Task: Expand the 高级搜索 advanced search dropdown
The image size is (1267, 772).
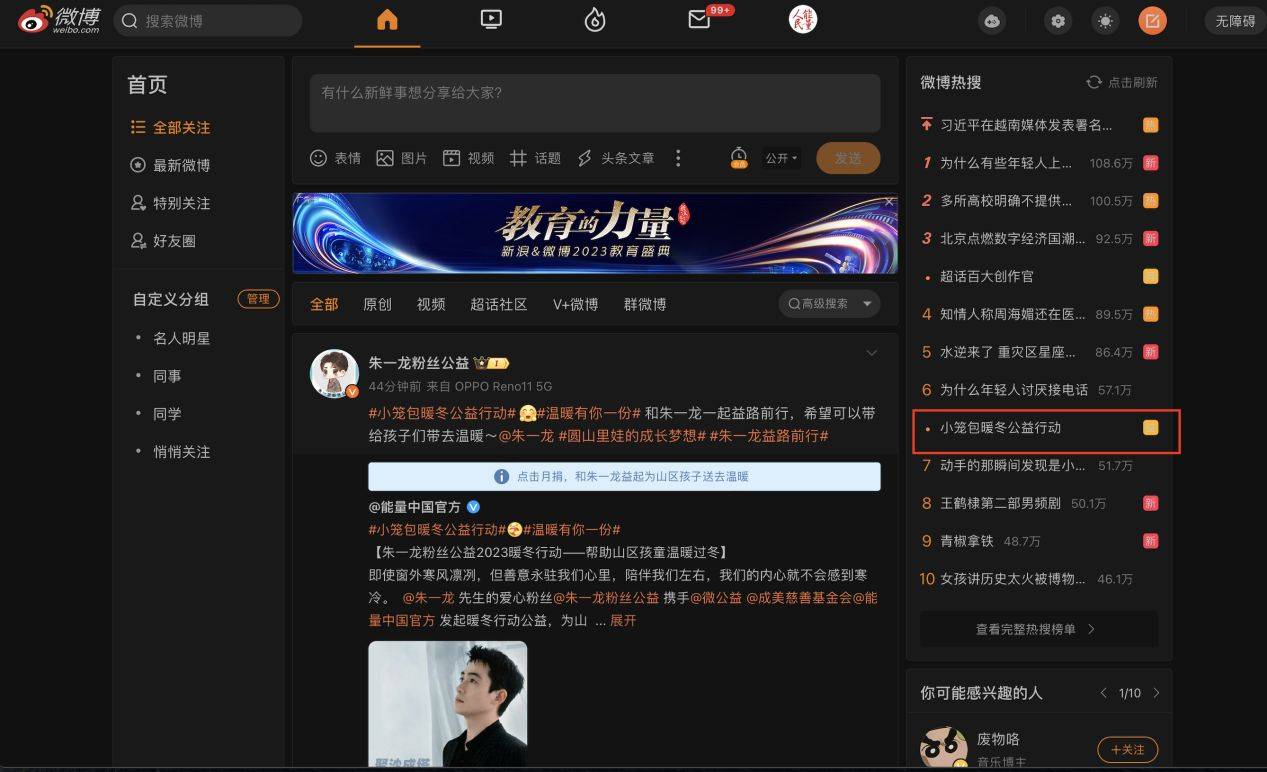Action: pyautogui.click(x=829, y=304)
